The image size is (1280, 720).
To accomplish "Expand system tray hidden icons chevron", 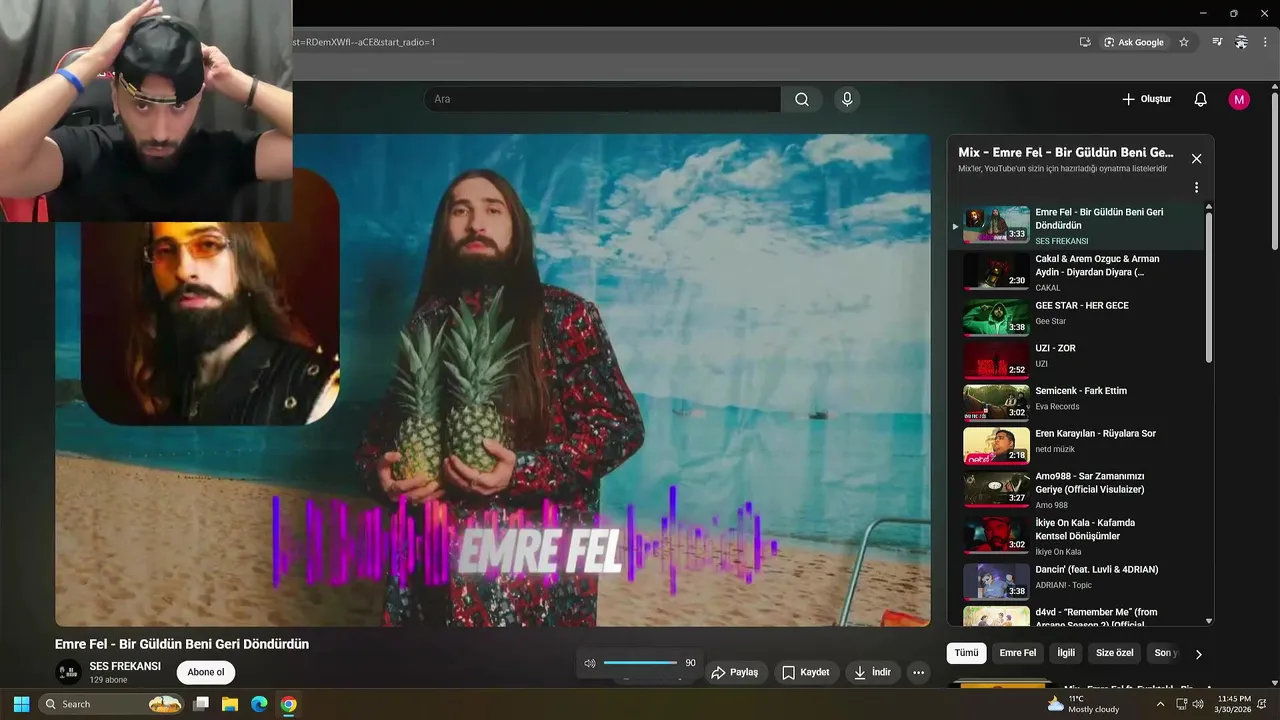I will click(1160, 704).
